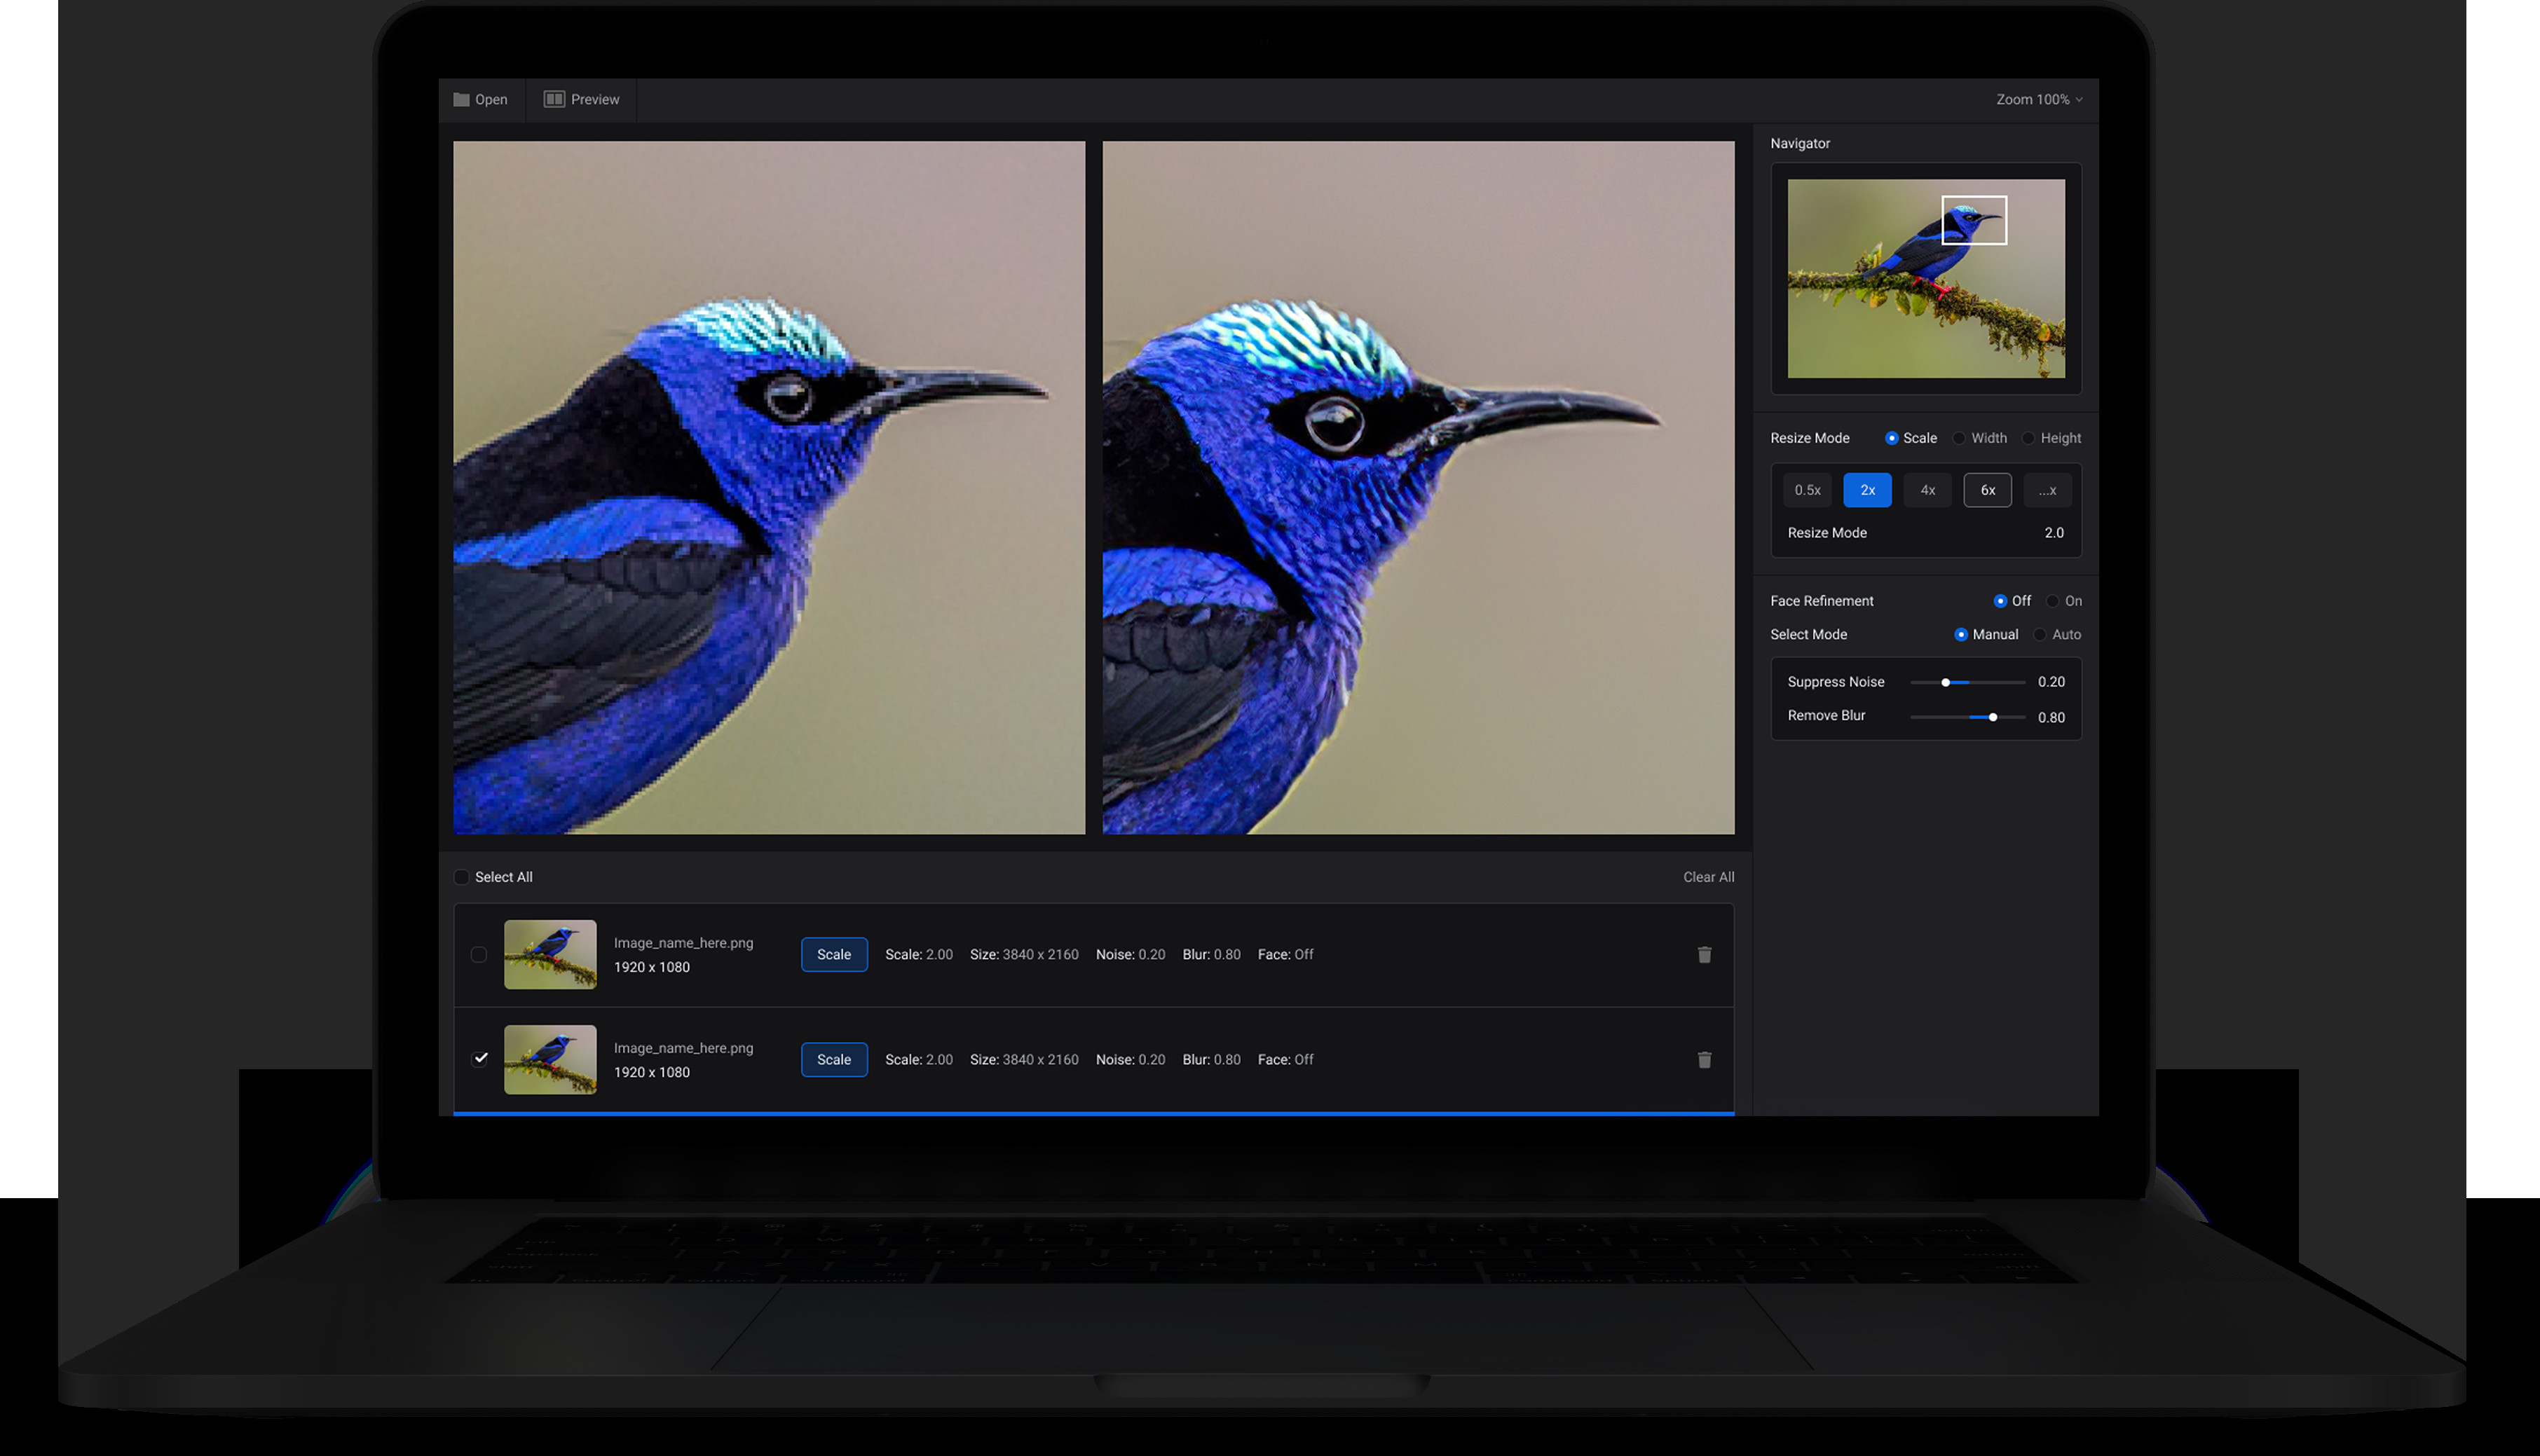2540x1456 pixels.
Task: Click the first bird thumbnail in list
Action: coord(550,955)
